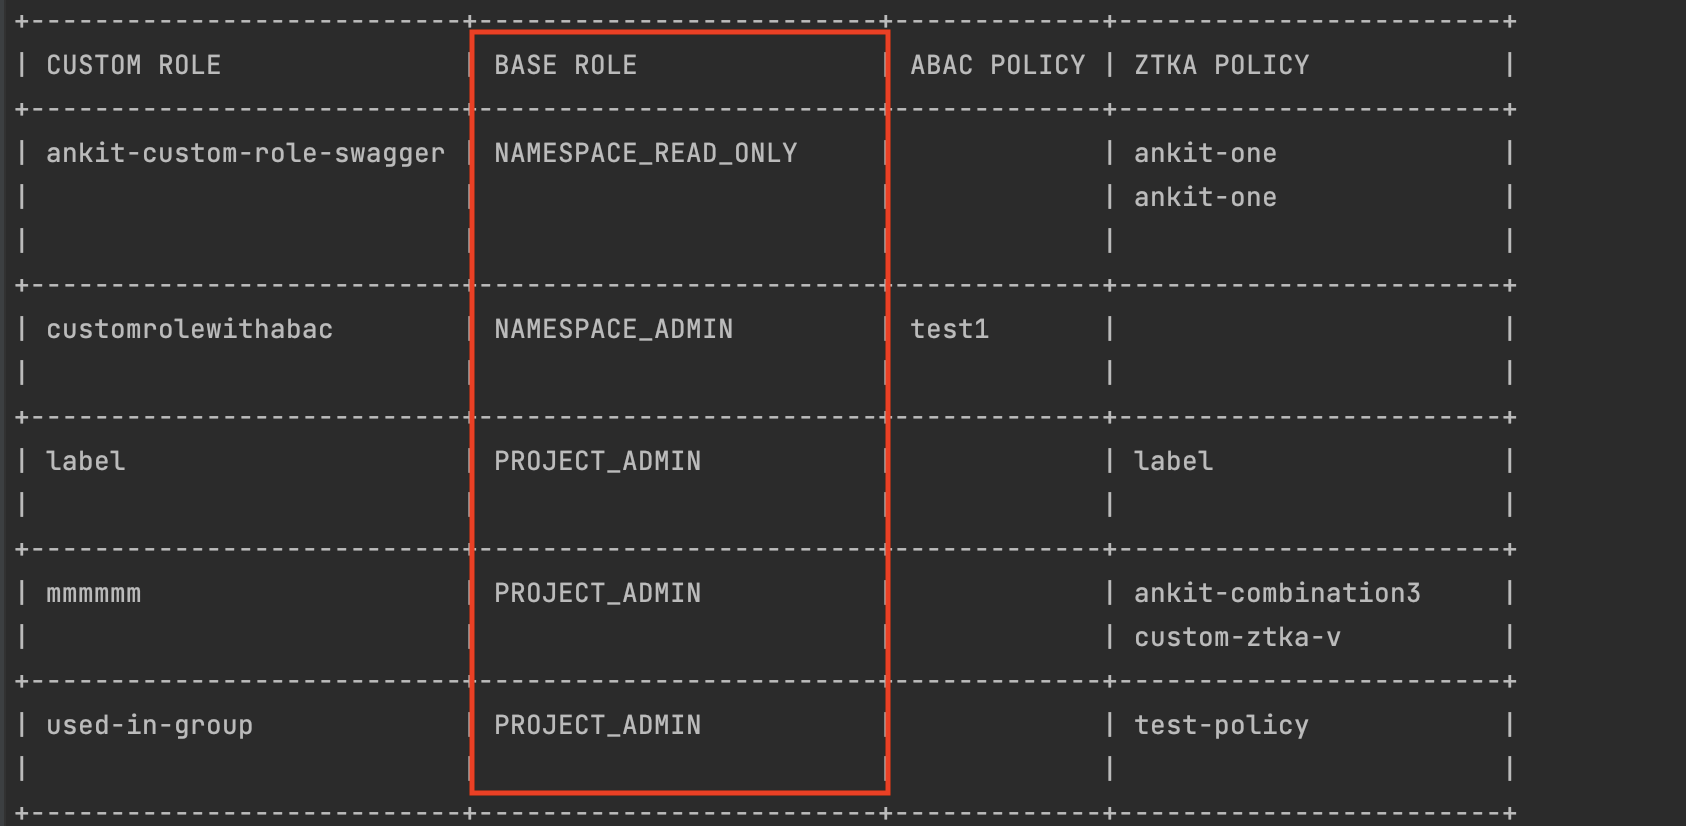Click the ABAC POLICY column header
Image resolution: width=1686 pixels, height=826 pixels.
point(997,65)
